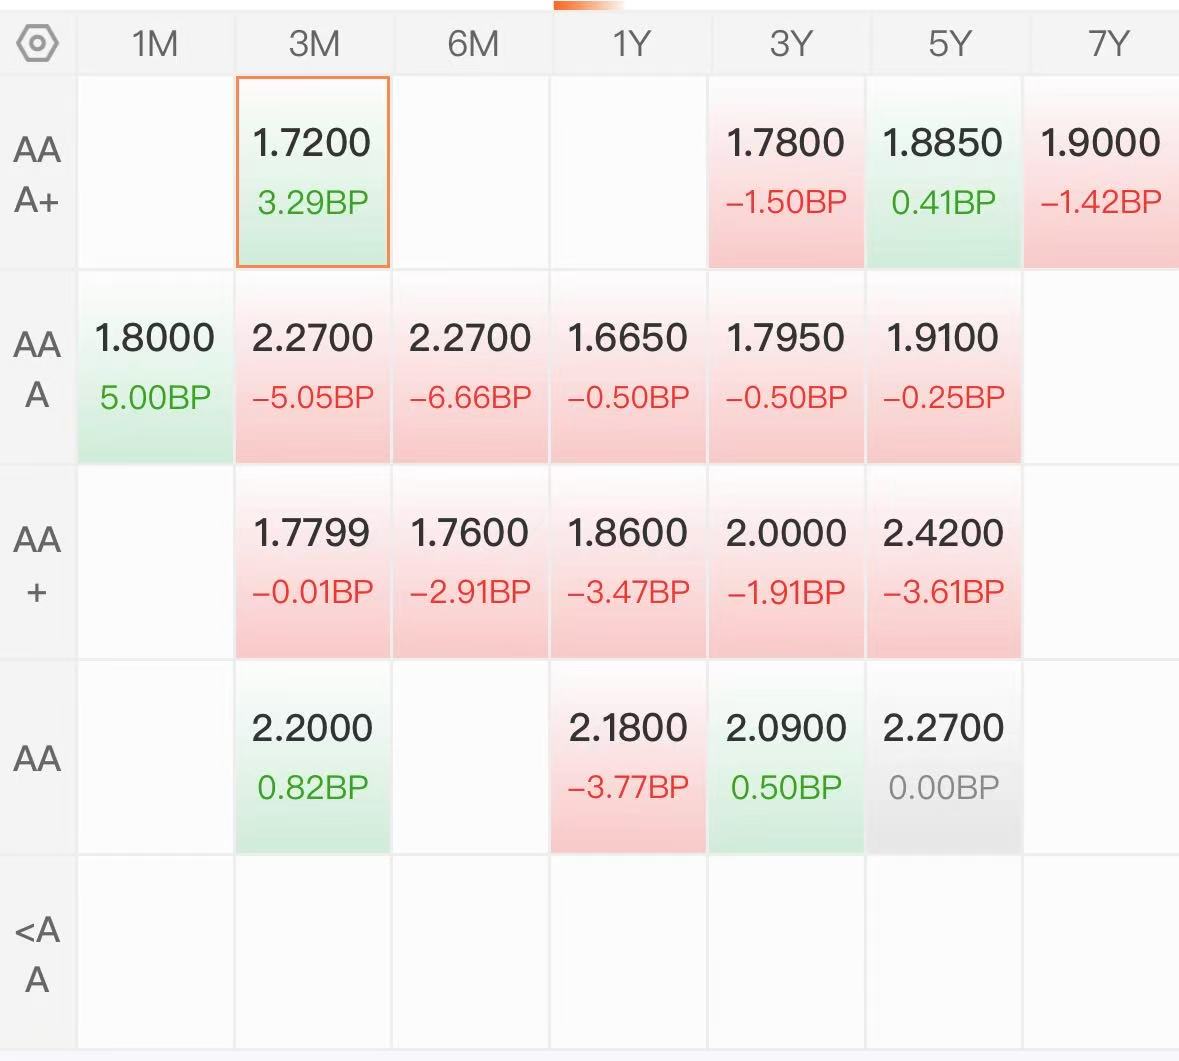
Task: Open the cell showing -6.66BP
Action: [x=470, y=367]
